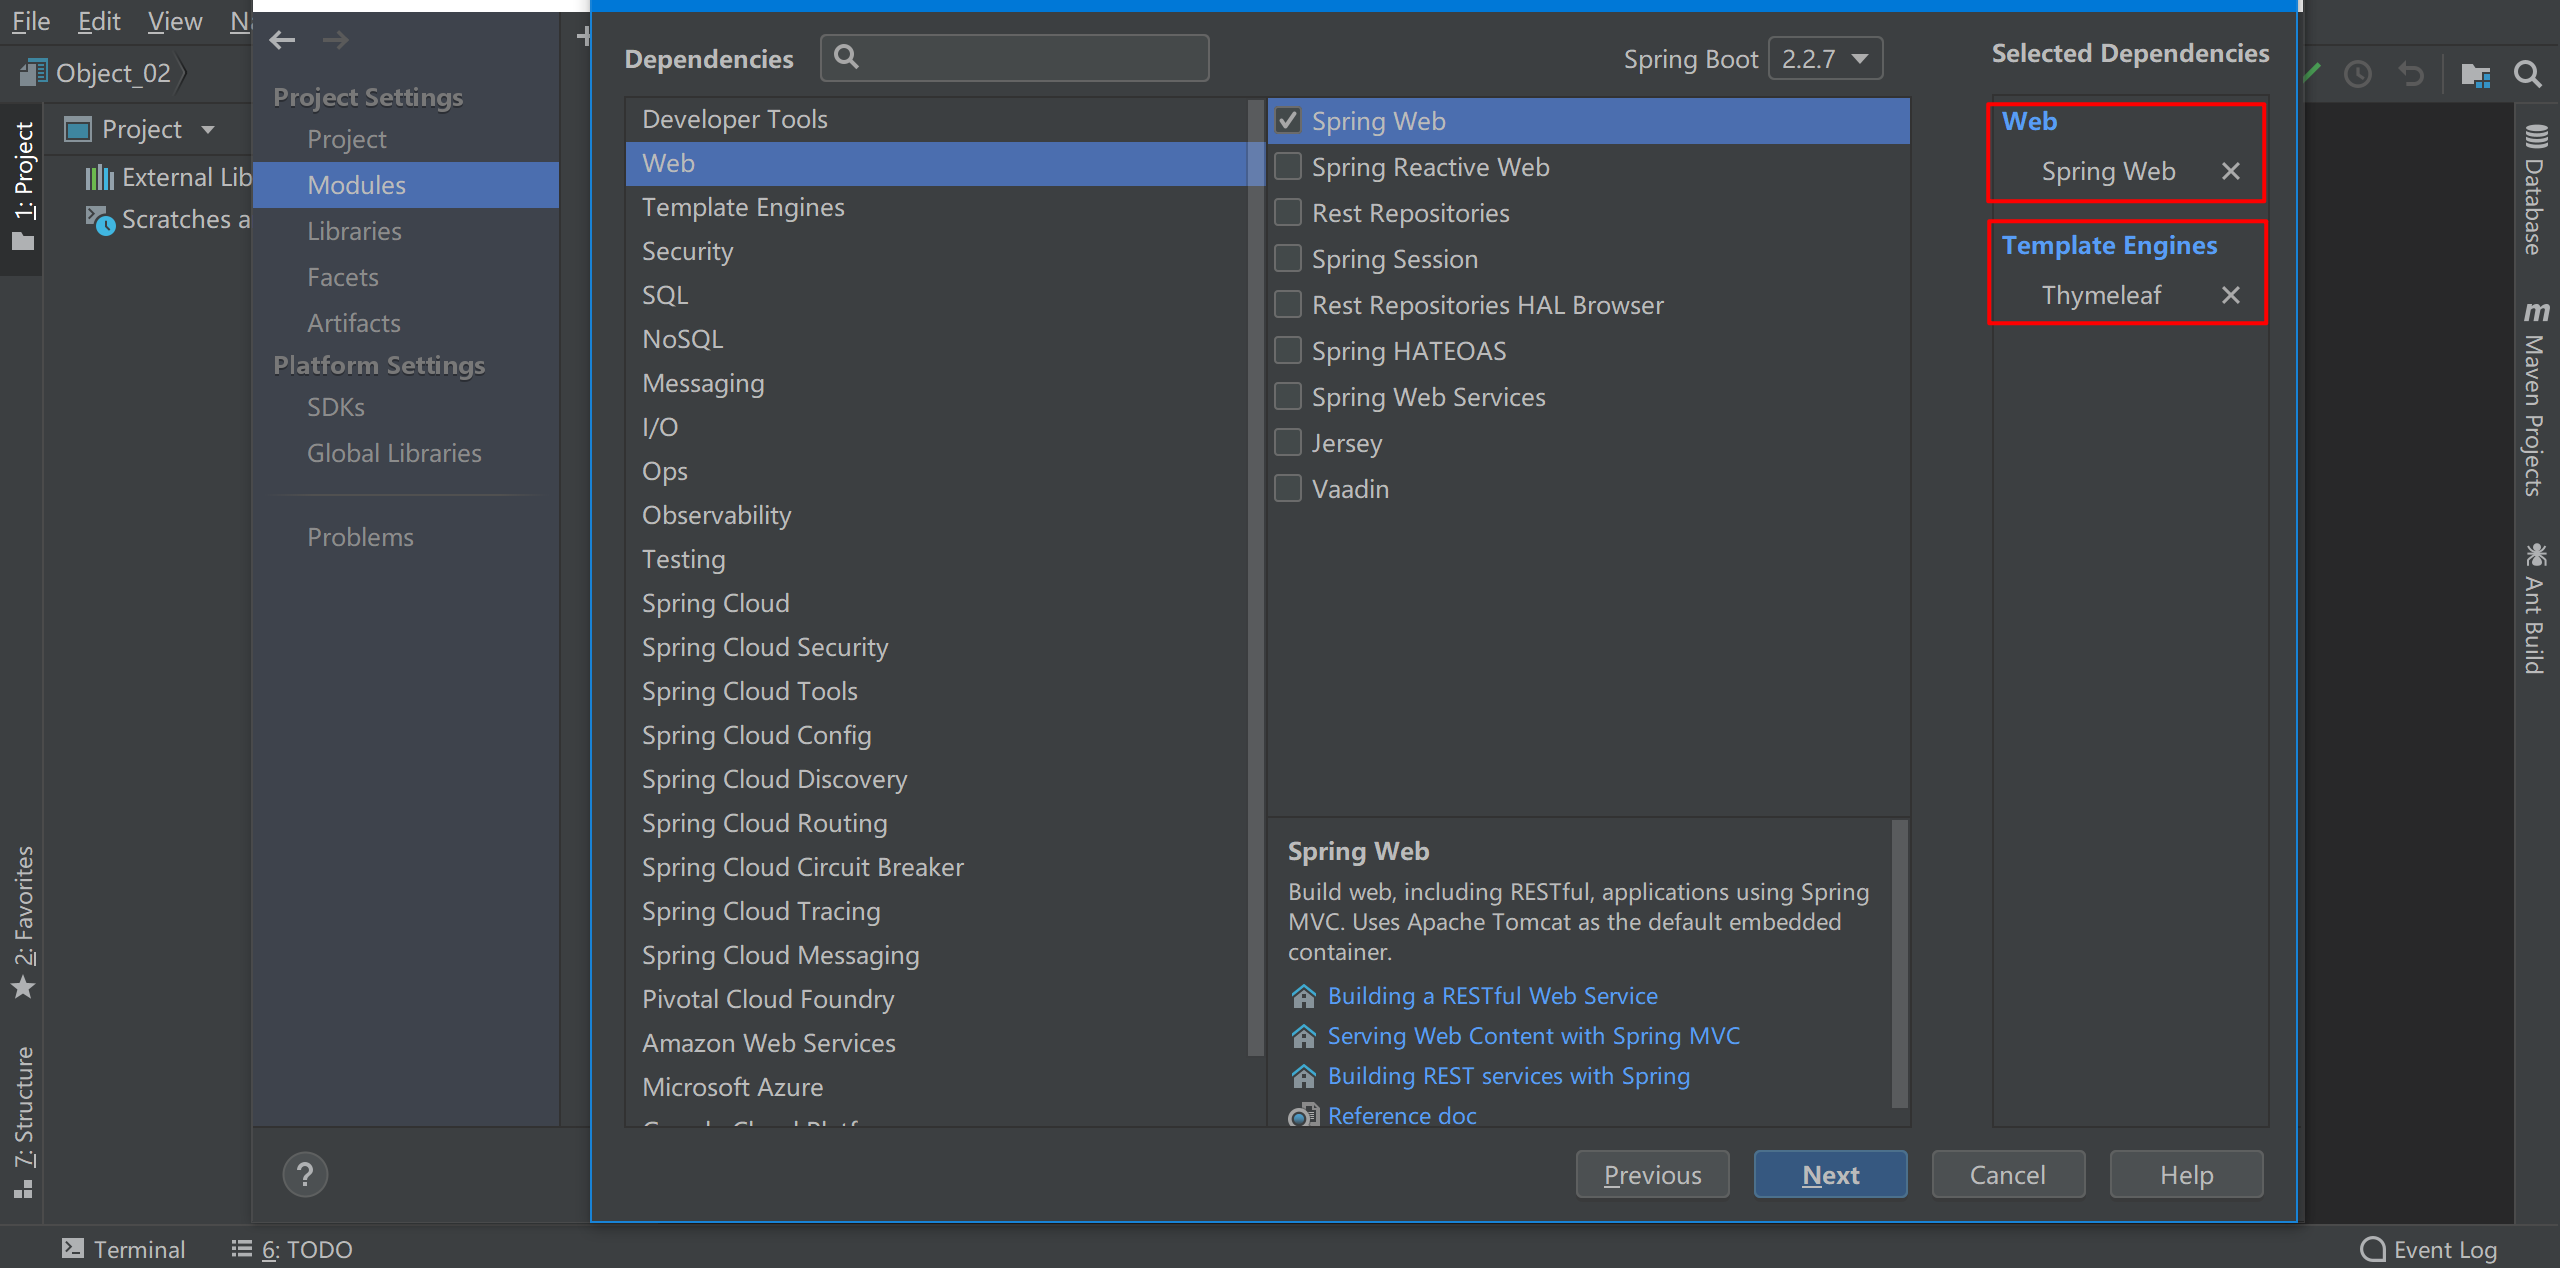
Task: Open the Building a RESTful Web Service link
Action: coord(1492,996)
